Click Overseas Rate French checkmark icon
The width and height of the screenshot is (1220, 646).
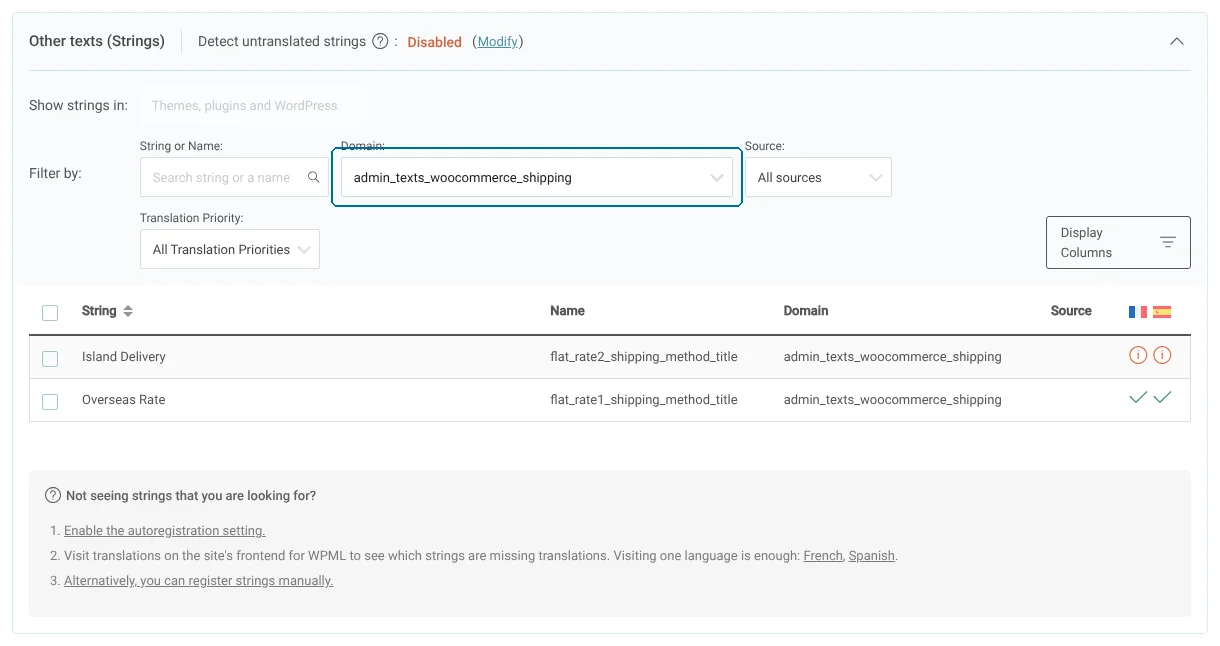pyautogui.click(x=1138, y=398)
